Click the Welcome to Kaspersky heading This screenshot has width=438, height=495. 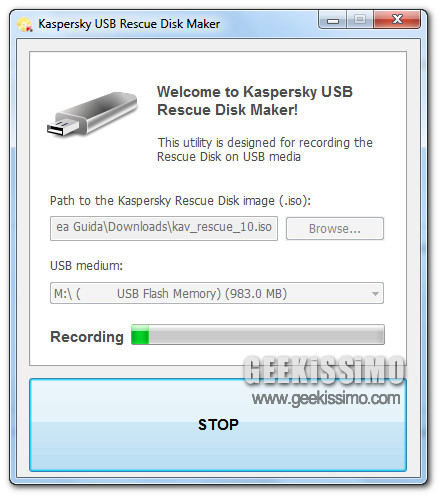(255, 101)
